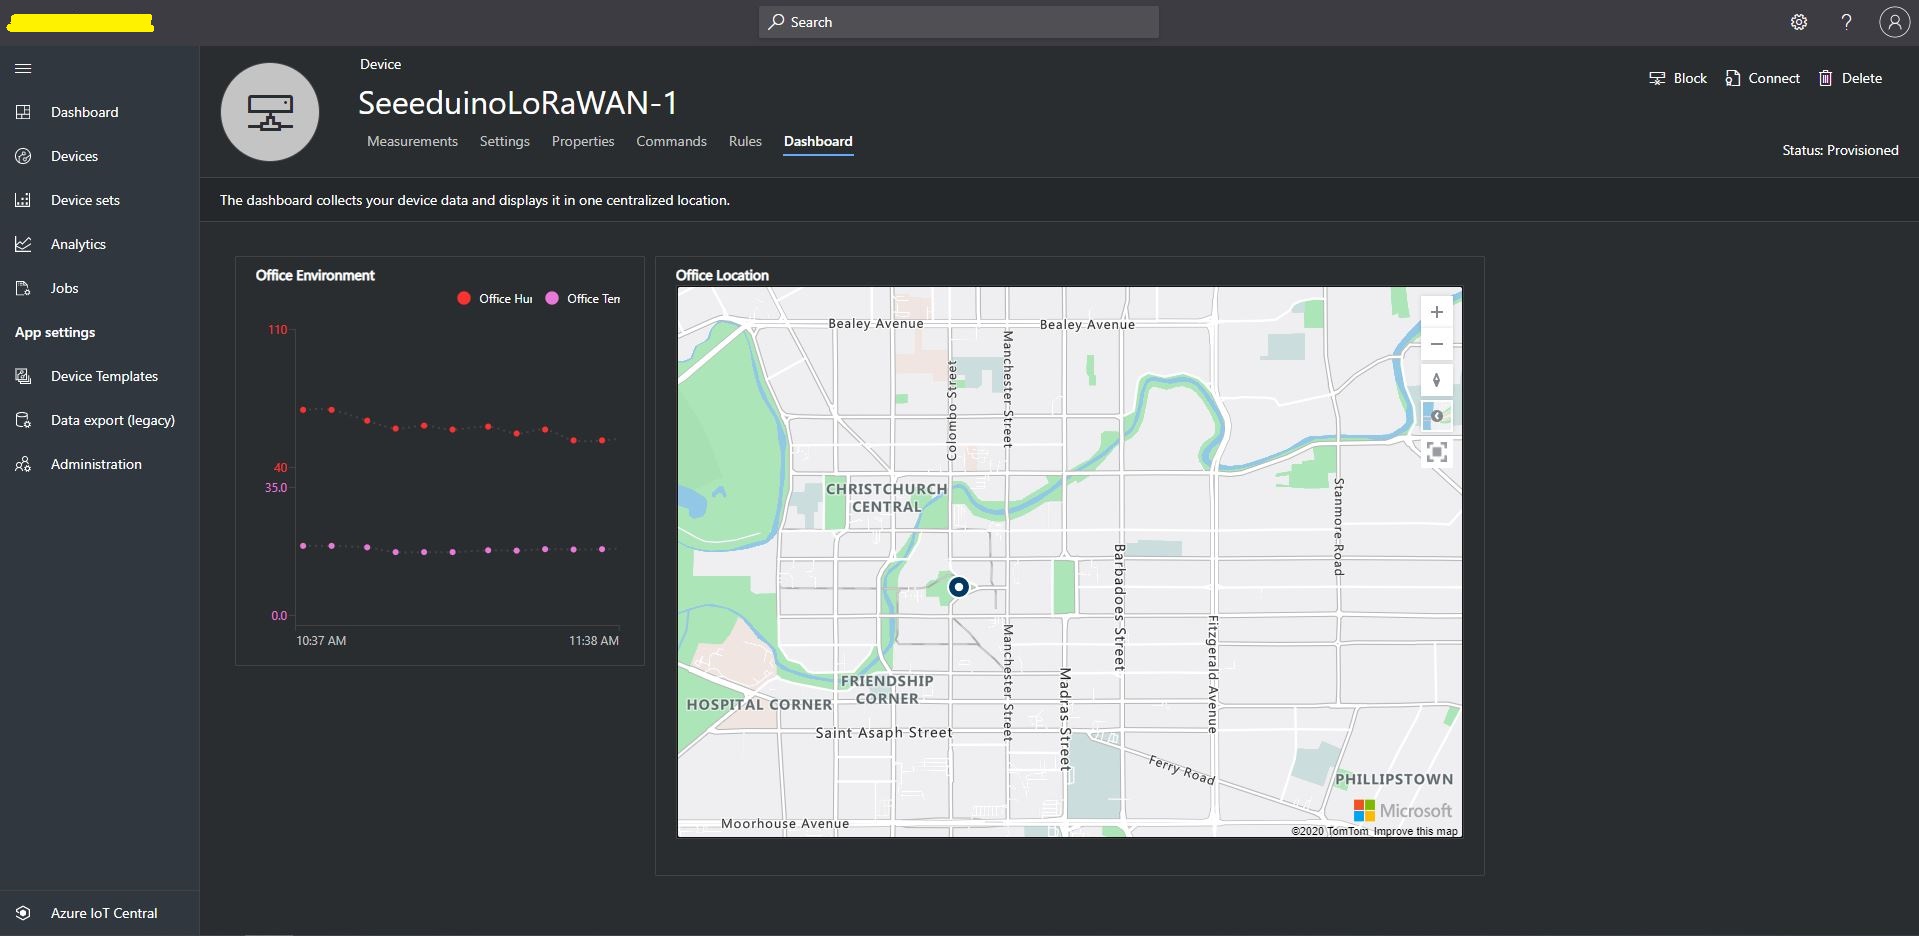The height and width of the screenshot is (936, 1919).
Task: Collapse the navigation sidebar with the hamburger icon
Action: coord(22,68)
